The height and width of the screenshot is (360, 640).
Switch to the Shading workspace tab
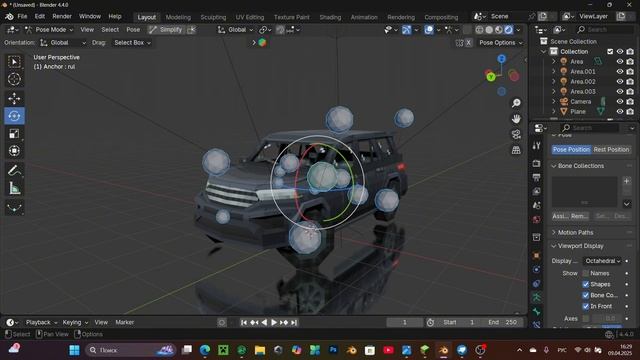pyautogui.click(x=330, y=17)
